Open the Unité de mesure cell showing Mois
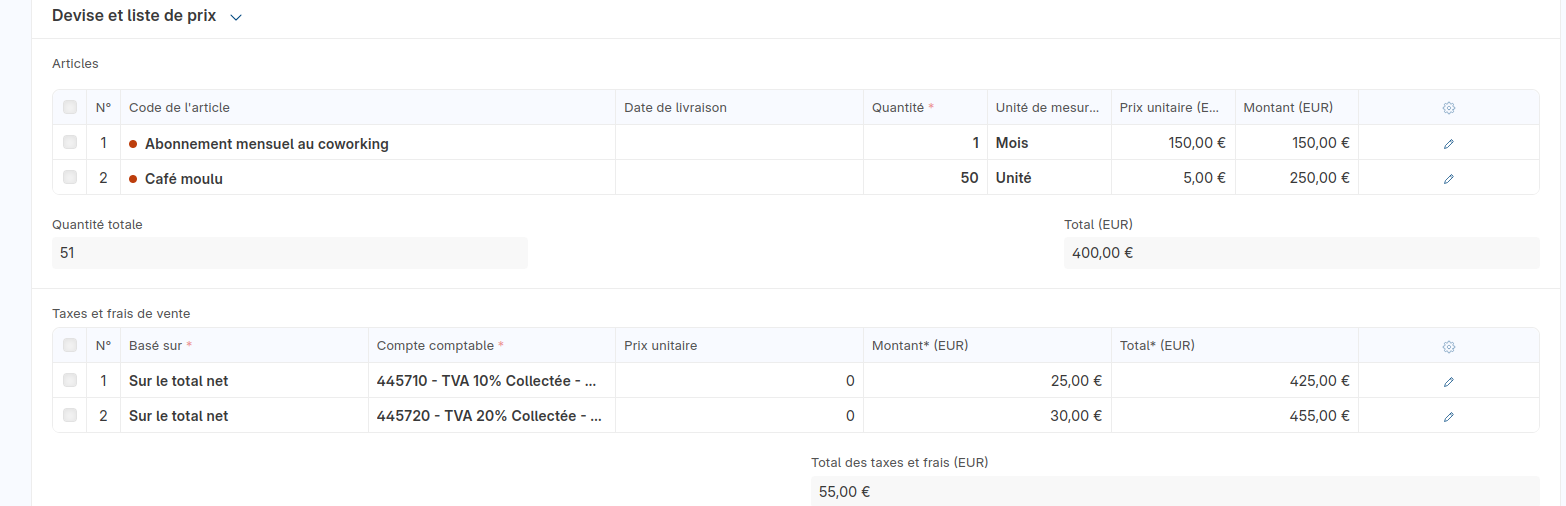The image size is (1566, 506). pos(1049,143)
